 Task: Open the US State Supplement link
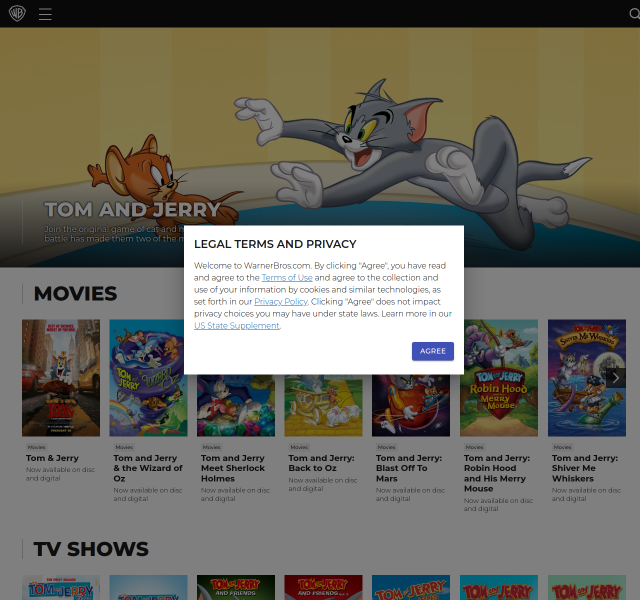click(237, 326)
